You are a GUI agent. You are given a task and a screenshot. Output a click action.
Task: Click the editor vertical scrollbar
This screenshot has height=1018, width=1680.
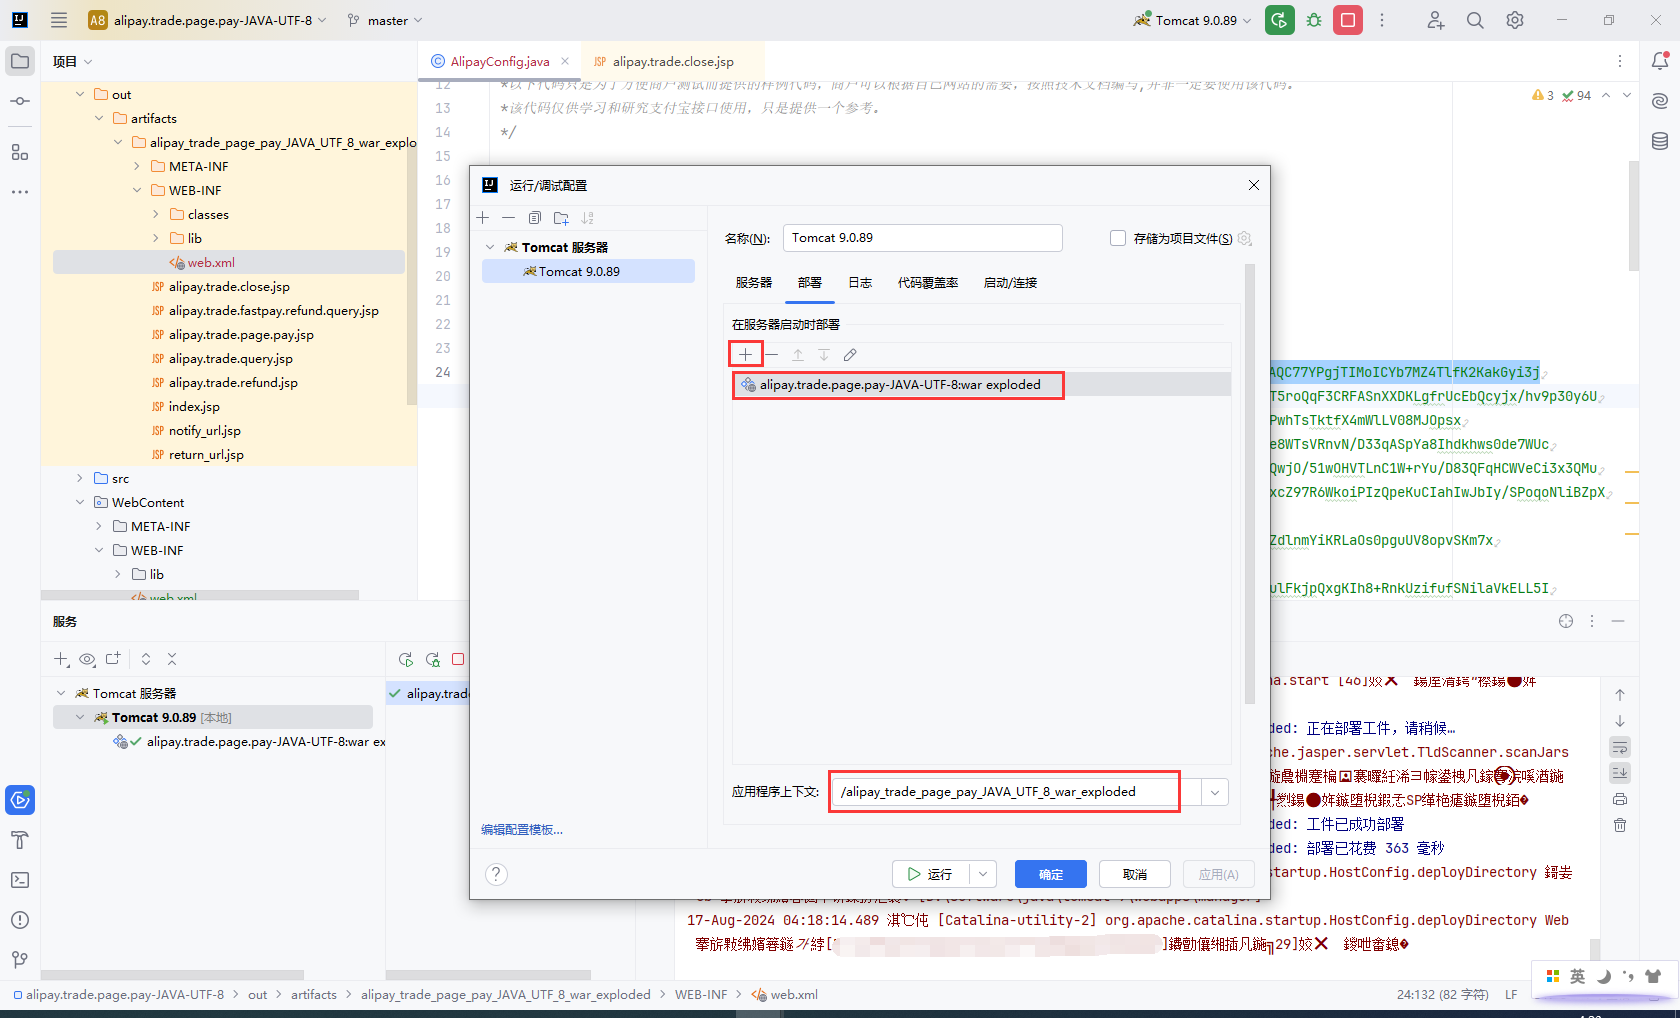click(x=1633, y=215)
